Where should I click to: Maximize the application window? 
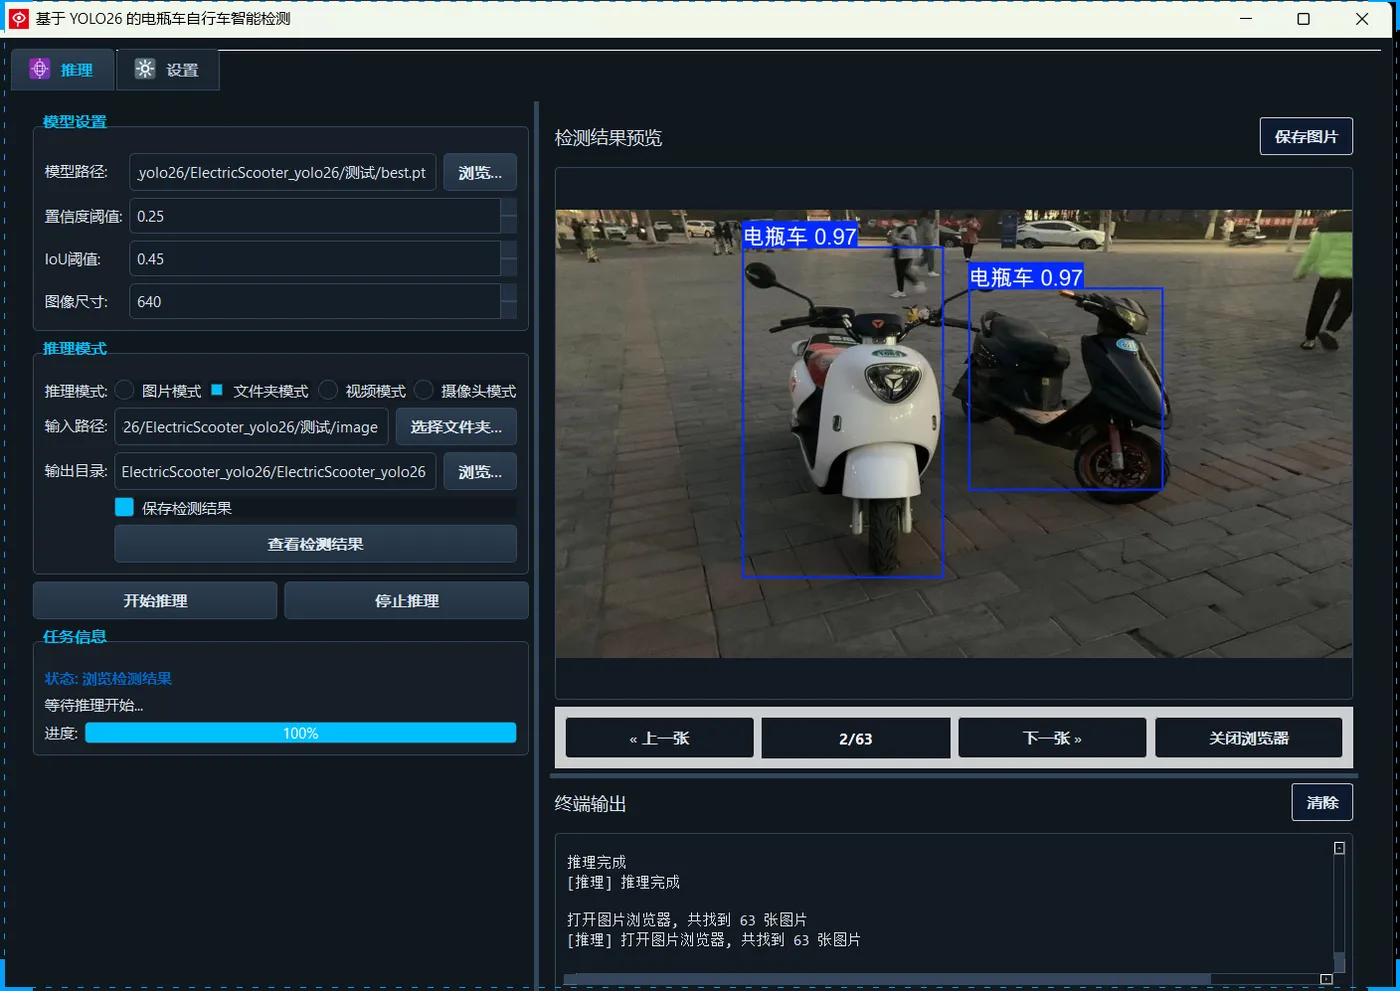pos(1303,19)
